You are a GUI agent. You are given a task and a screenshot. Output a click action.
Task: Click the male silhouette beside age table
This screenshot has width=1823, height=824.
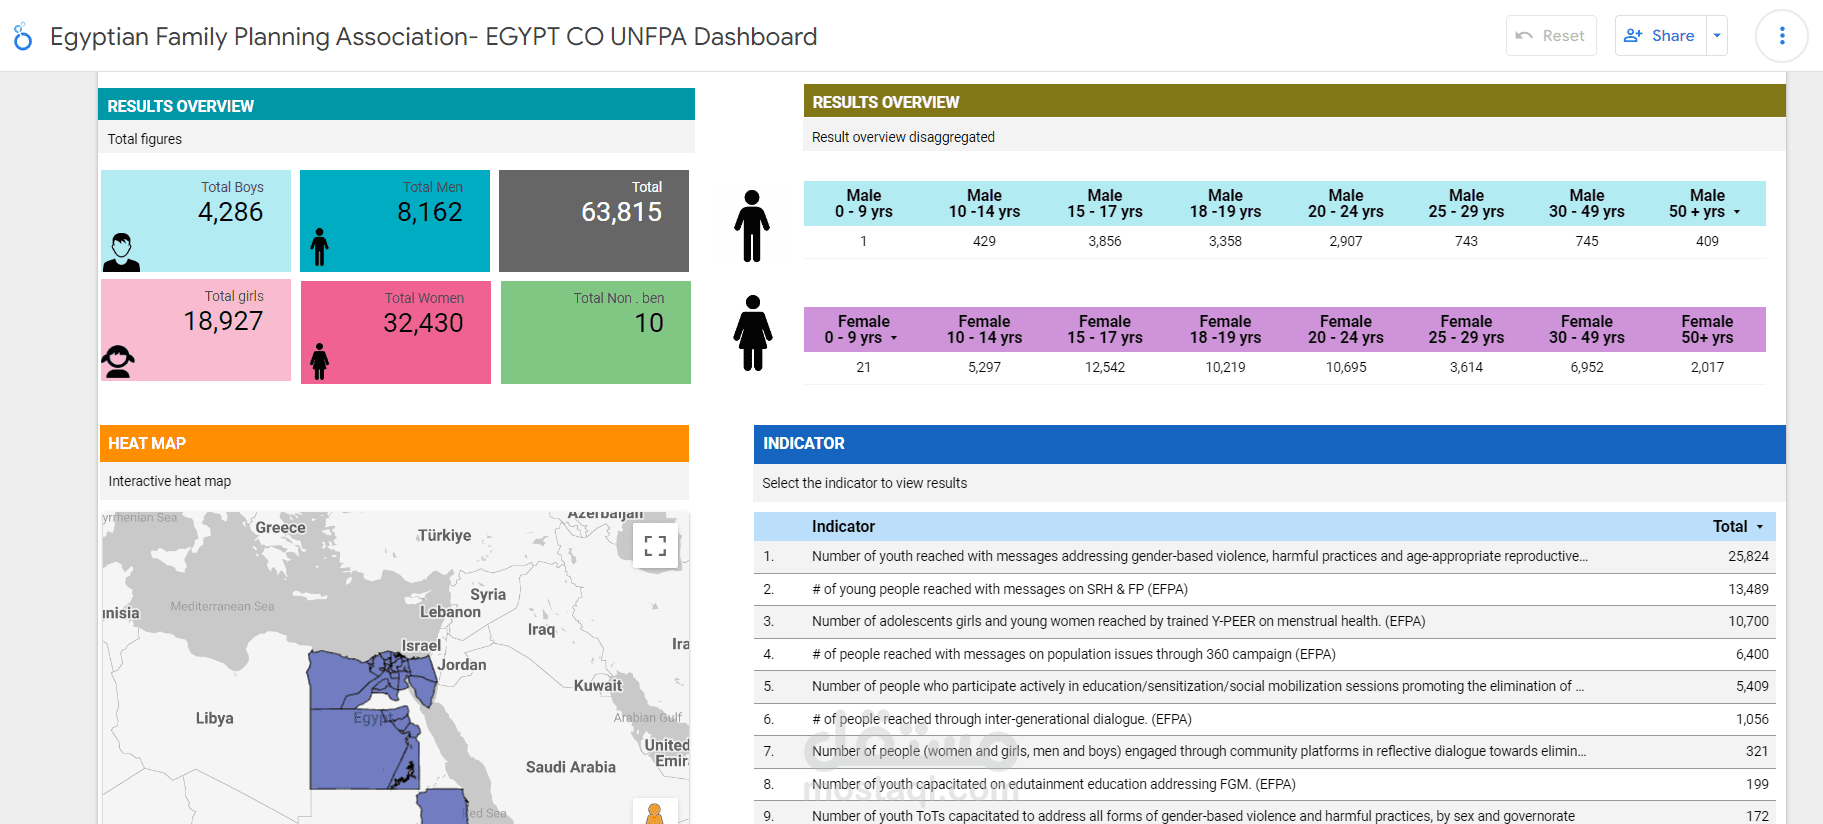pos(752,226)
